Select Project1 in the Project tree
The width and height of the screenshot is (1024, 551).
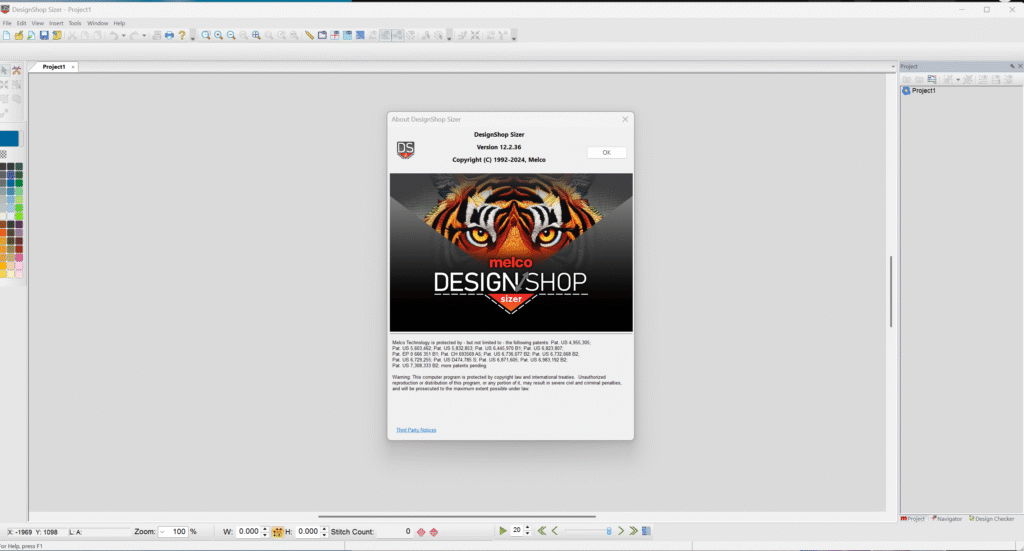click(x=923, y=91)
